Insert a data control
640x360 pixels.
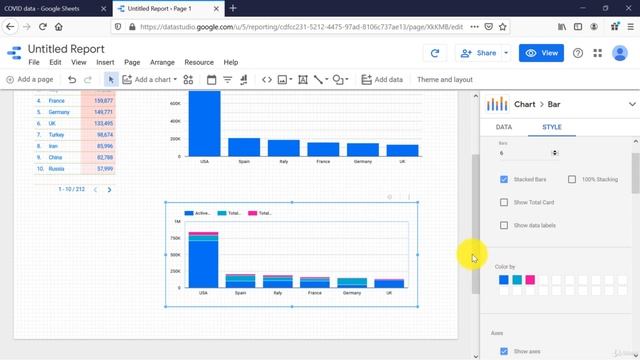(244, 80)
